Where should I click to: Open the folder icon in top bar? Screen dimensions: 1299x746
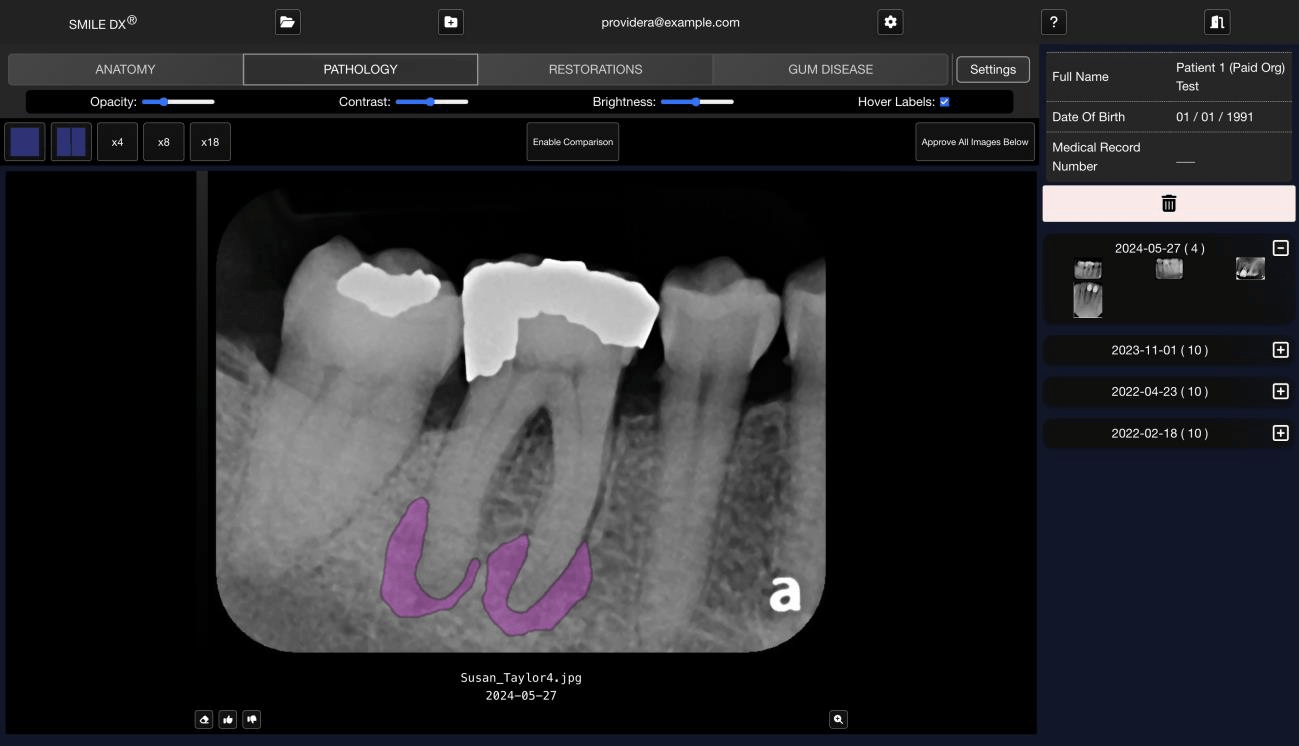(288, 22)
